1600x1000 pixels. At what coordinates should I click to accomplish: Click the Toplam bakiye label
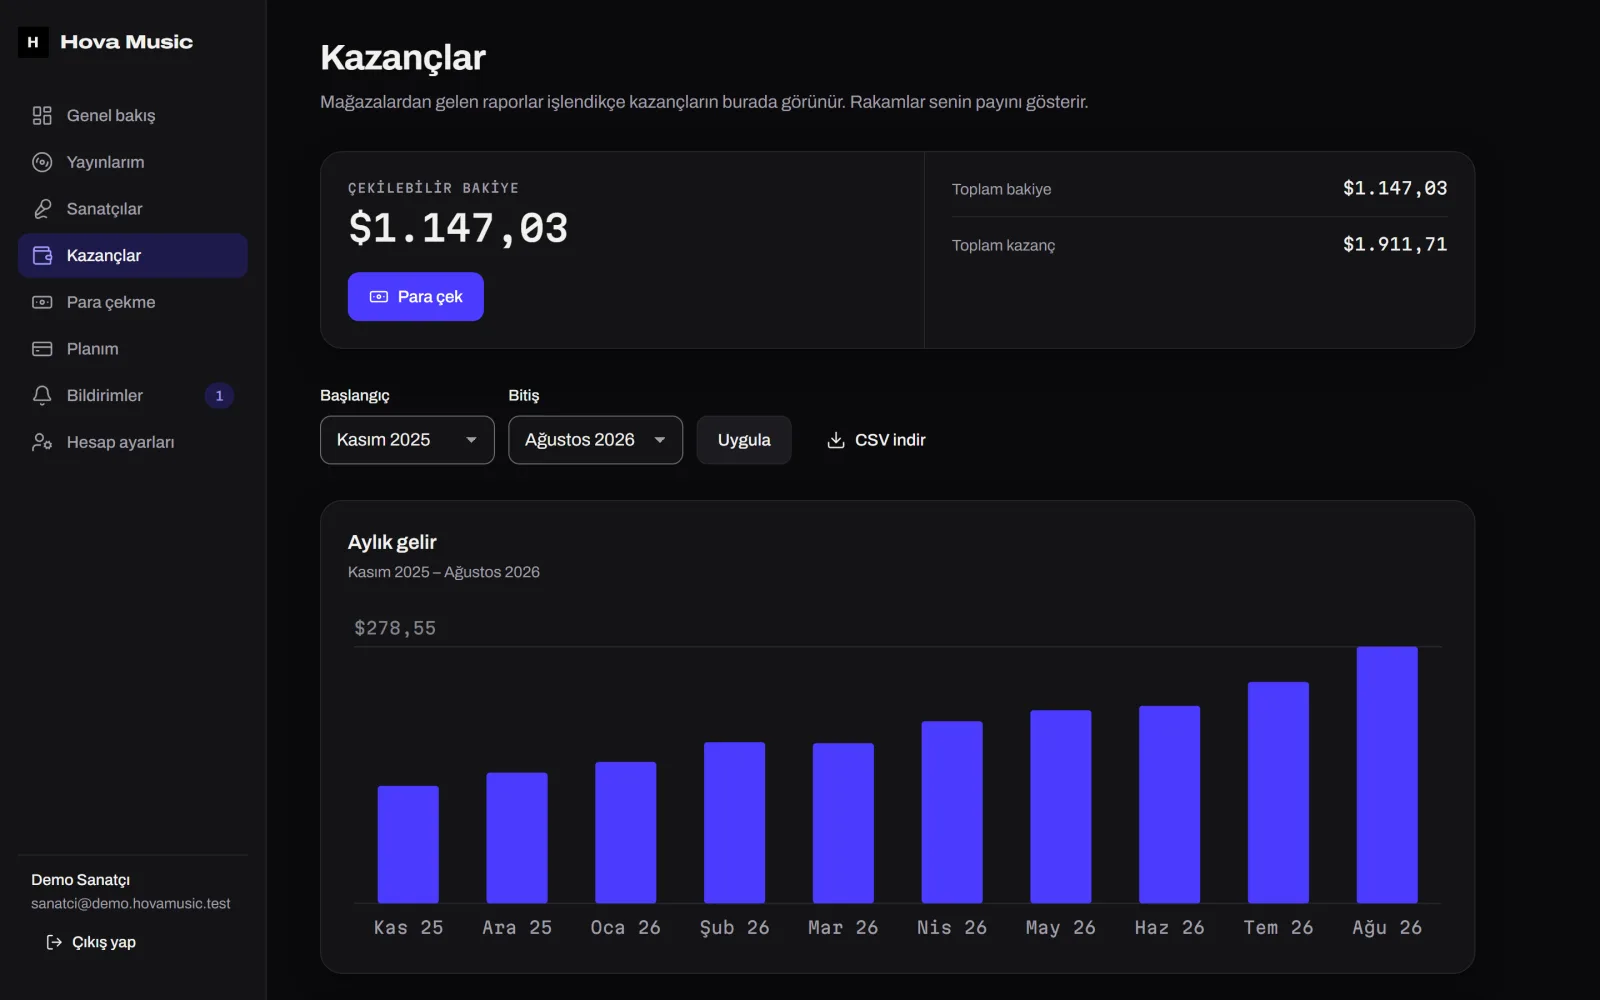coord(1001,189)
